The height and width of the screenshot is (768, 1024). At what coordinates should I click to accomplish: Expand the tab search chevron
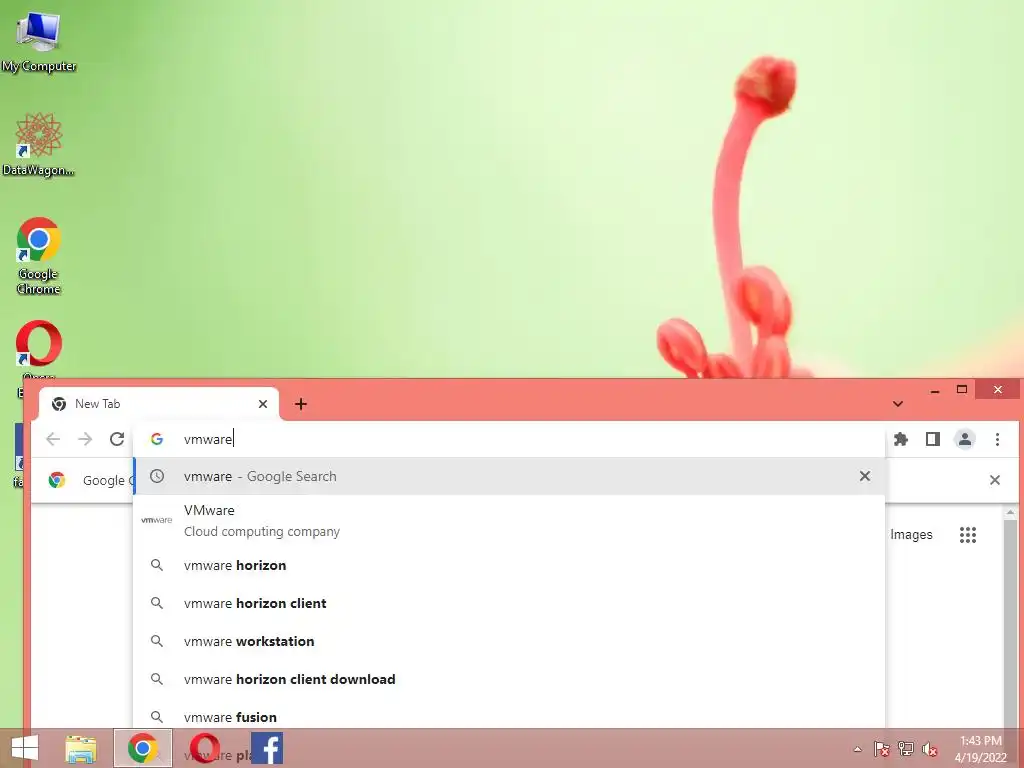[x=898, y=404]
